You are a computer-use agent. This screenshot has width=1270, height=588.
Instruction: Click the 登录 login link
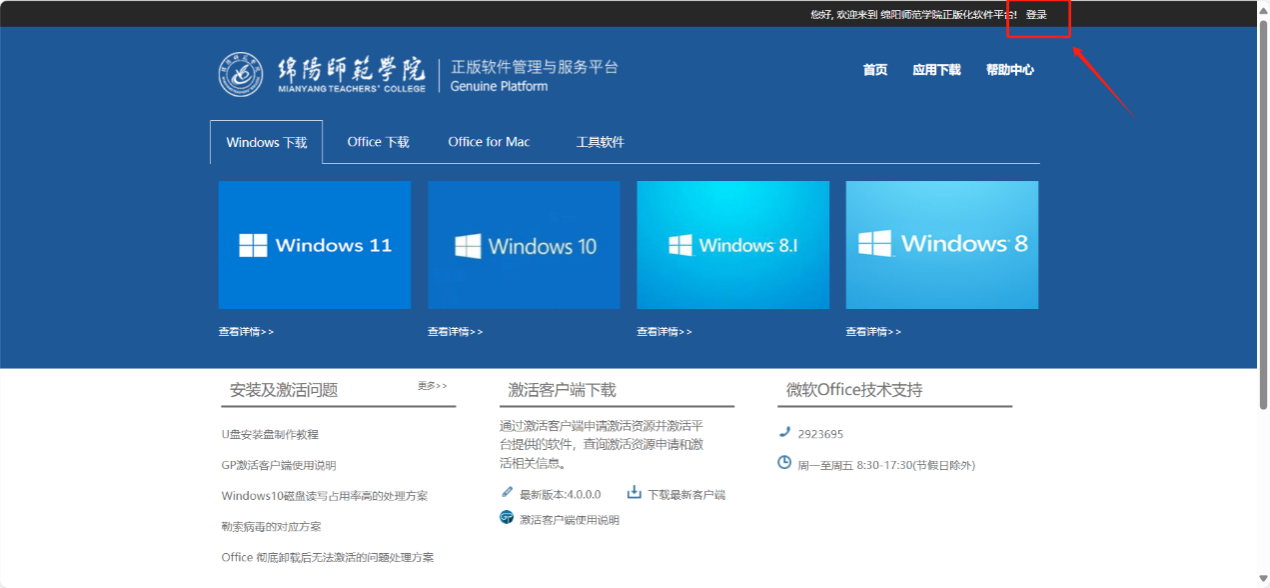[1036, 15]
